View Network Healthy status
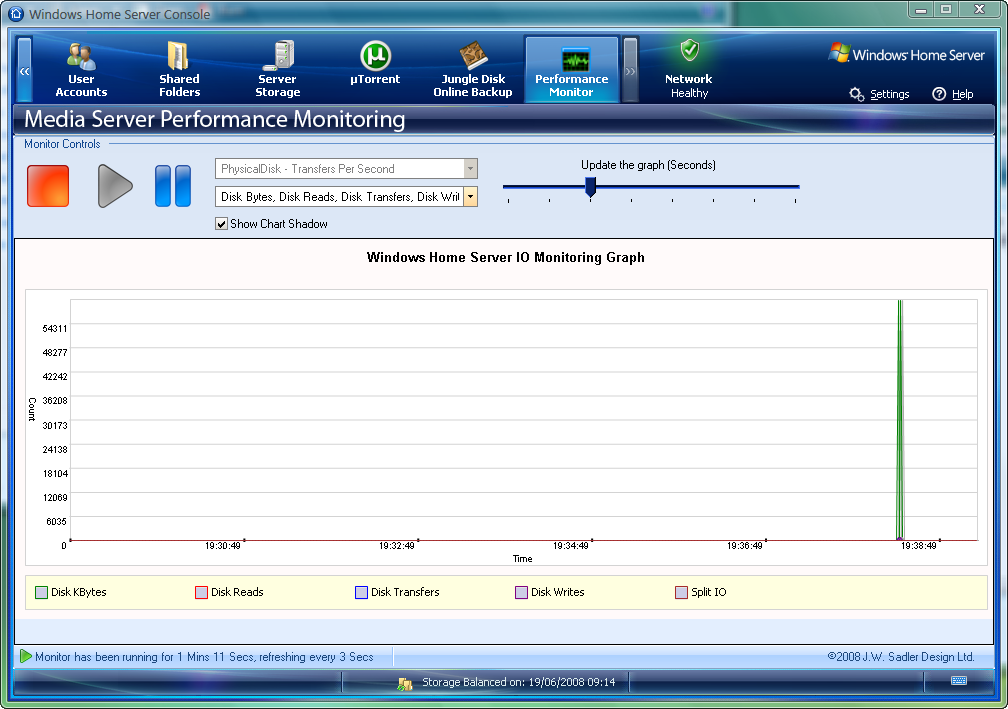 pyautogui.click(x=688, y=69)
